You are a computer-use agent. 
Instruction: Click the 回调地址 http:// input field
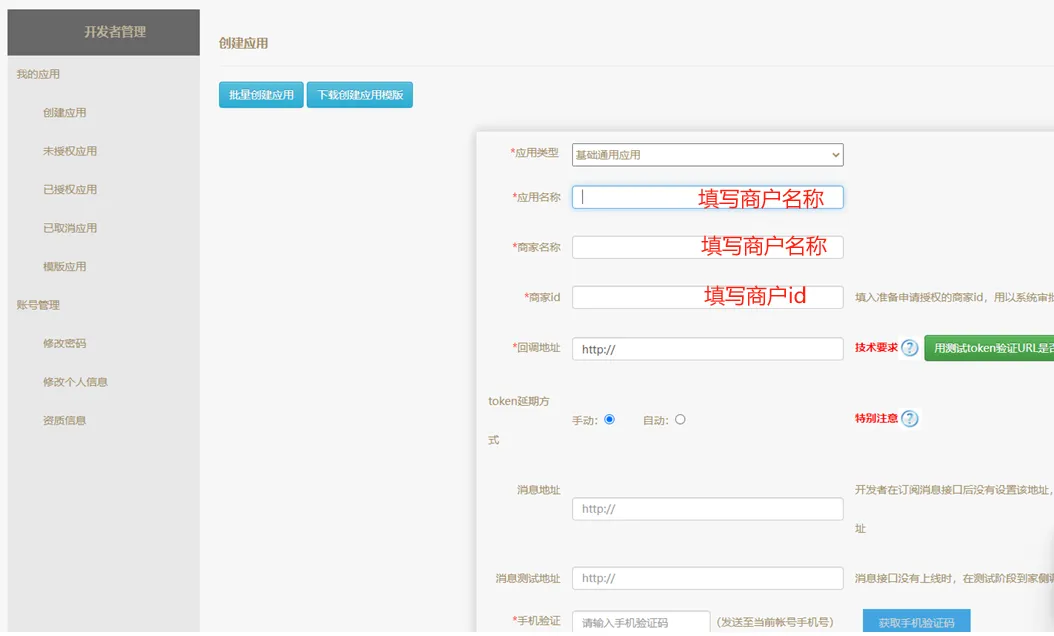[707, 348]
